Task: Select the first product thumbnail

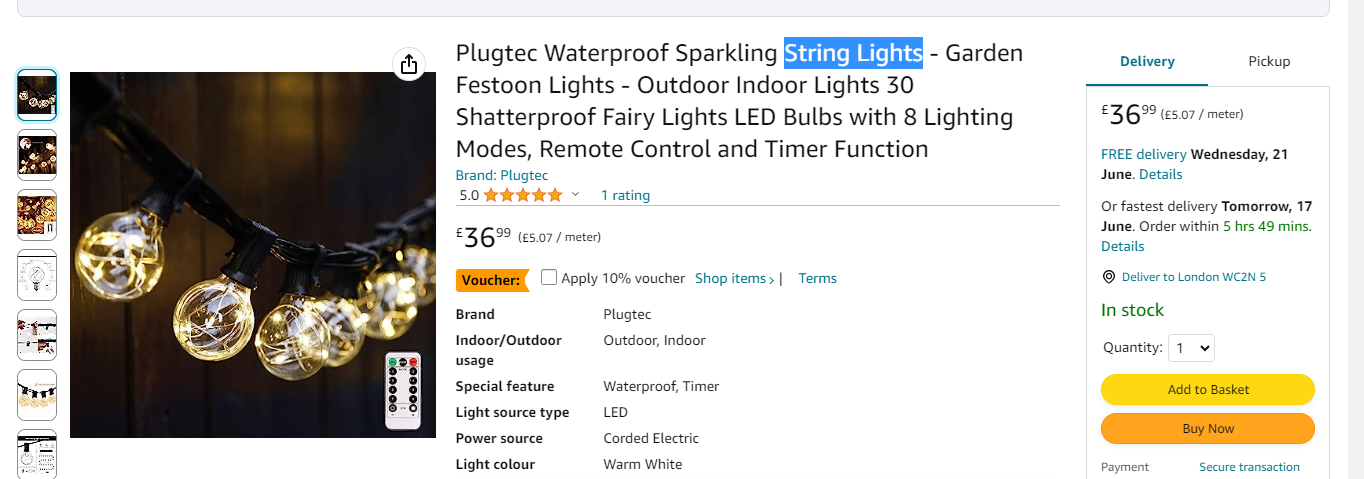Action: click(x=37, y=95)
